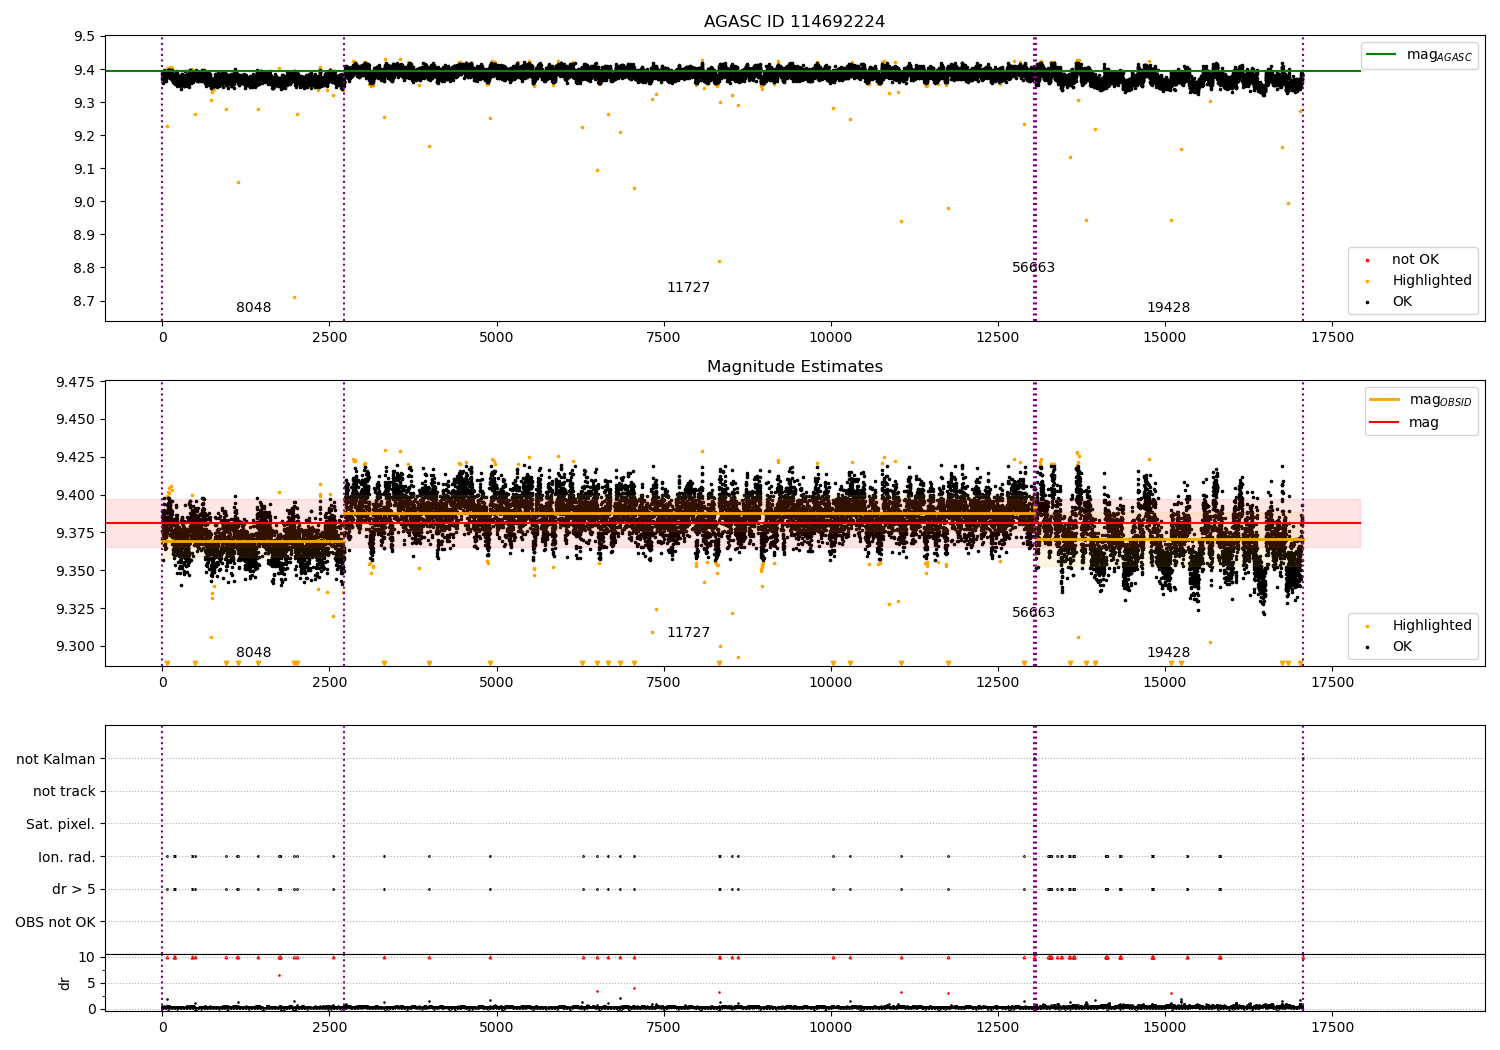Click the 'dr > 5' flag row label

[74, 890]
